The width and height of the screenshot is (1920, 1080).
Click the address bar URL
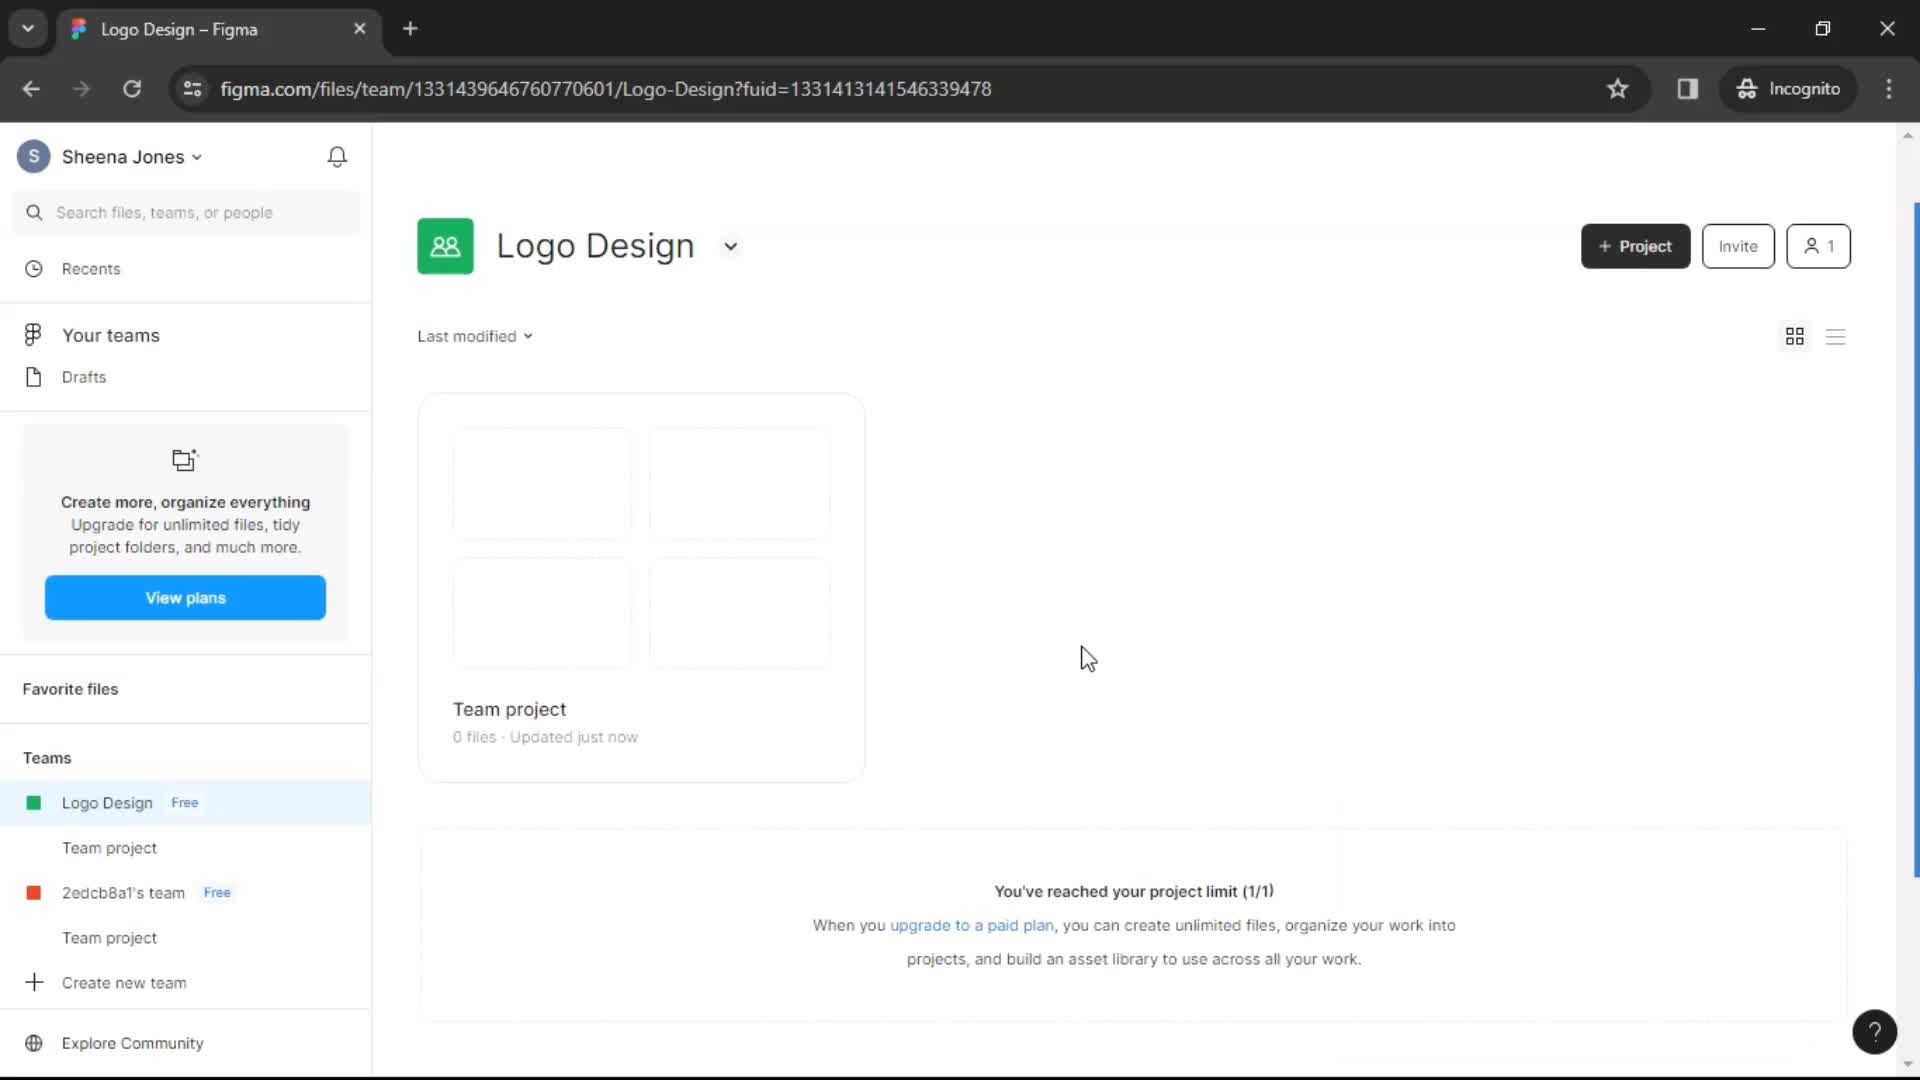tap(605, 89)
